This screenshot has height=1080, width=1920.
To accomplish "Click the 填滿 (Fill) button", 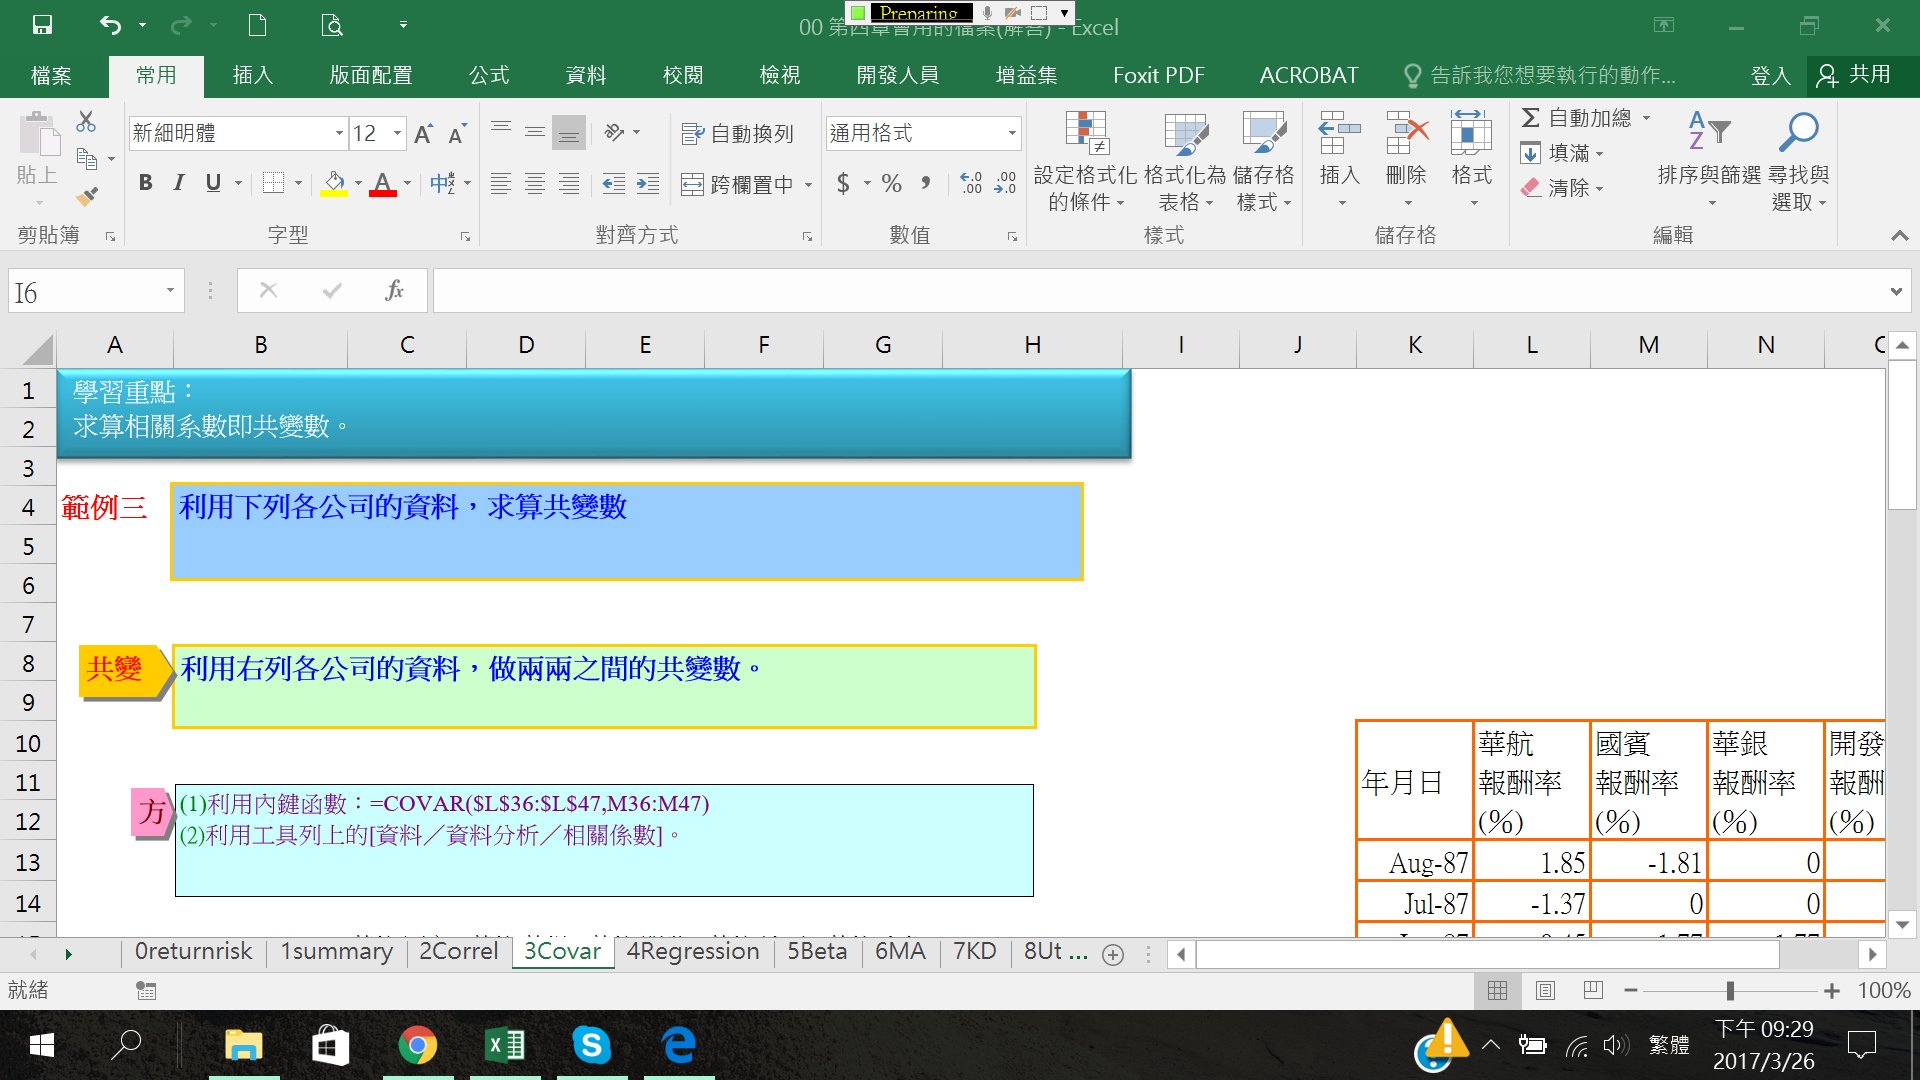I will click(x=1562, y=153).
